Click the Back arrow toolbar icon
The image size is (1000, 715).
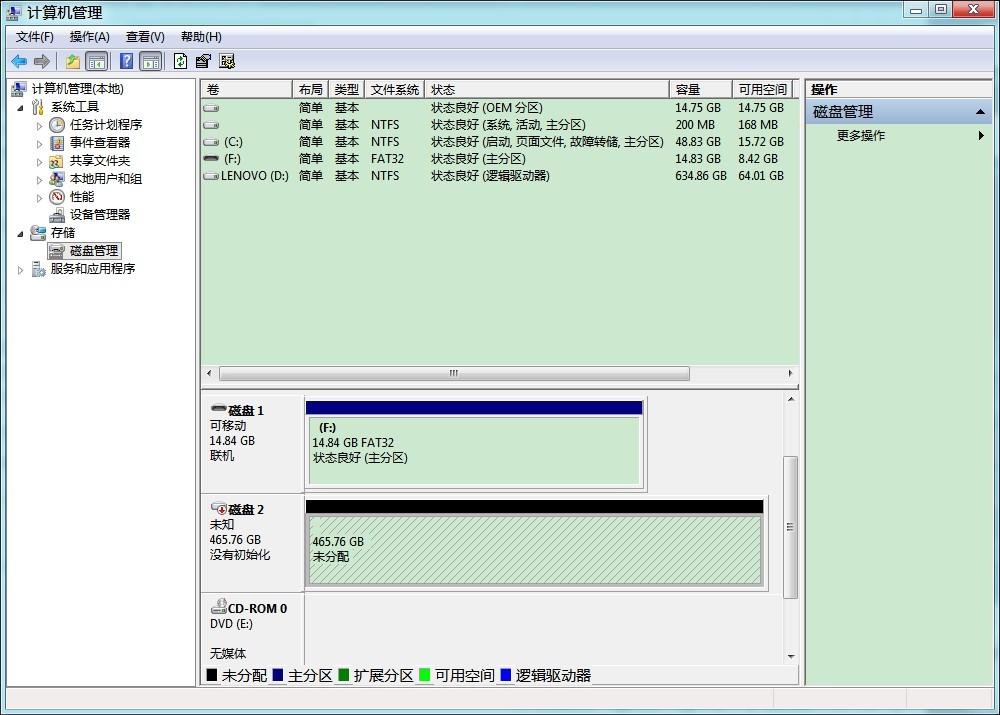(x=19, y=61)
